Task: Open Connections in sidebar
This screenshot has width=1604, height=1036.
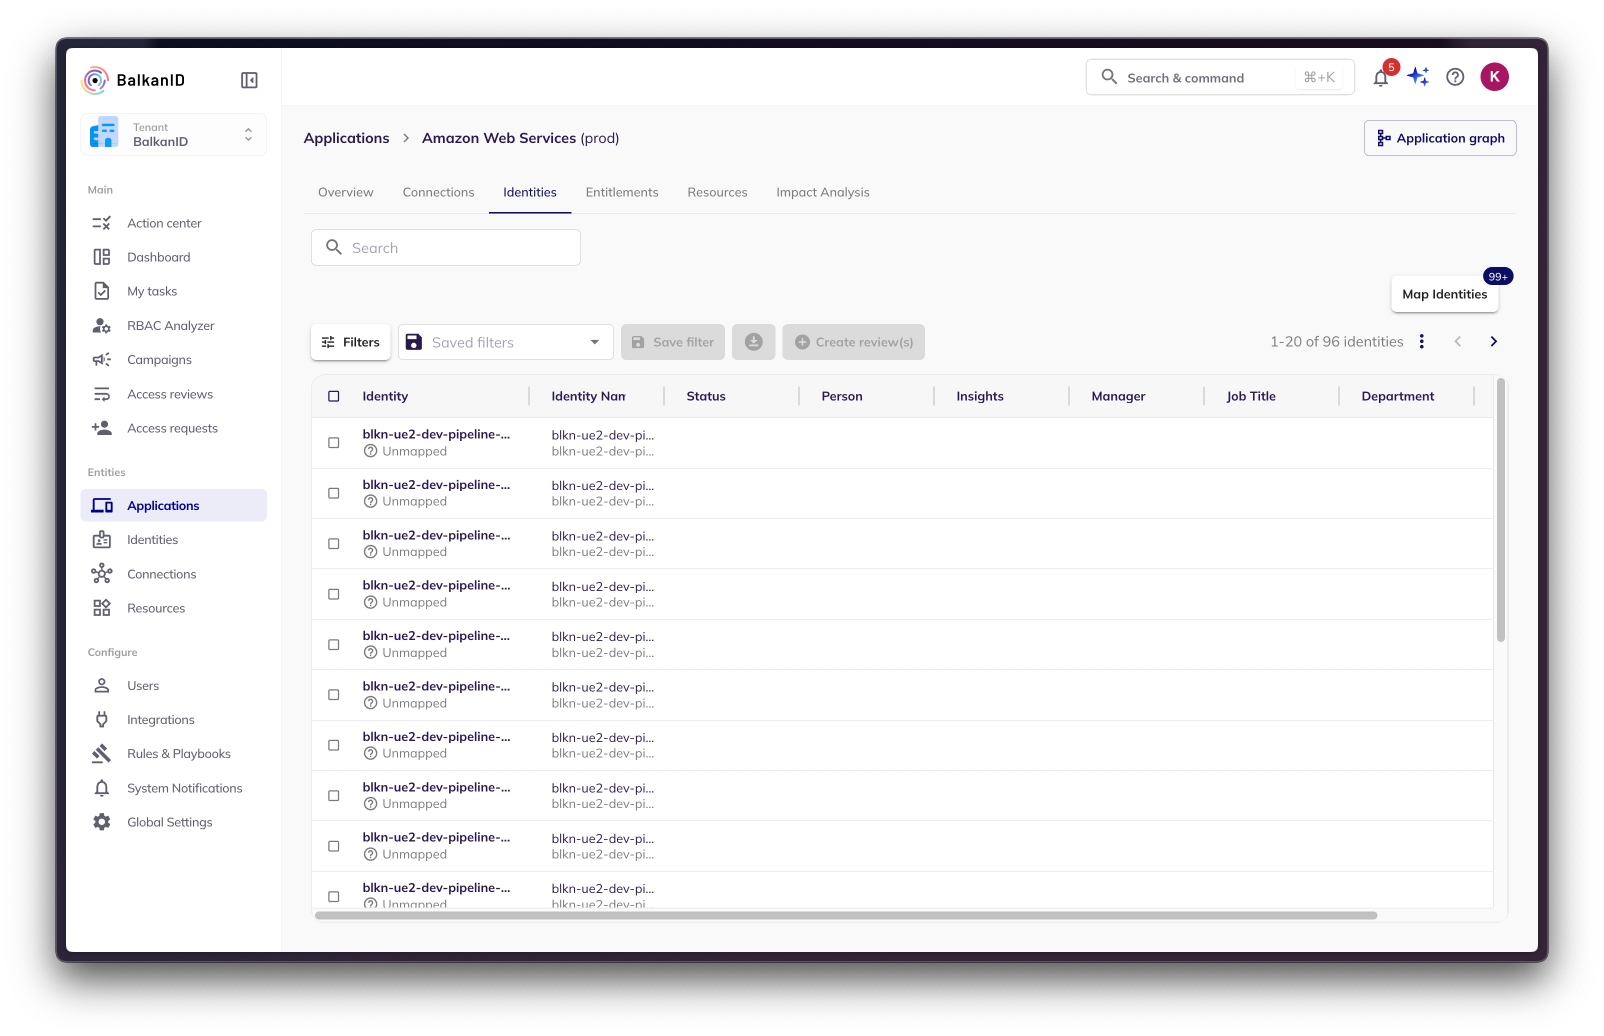Action: pos(173,574)
